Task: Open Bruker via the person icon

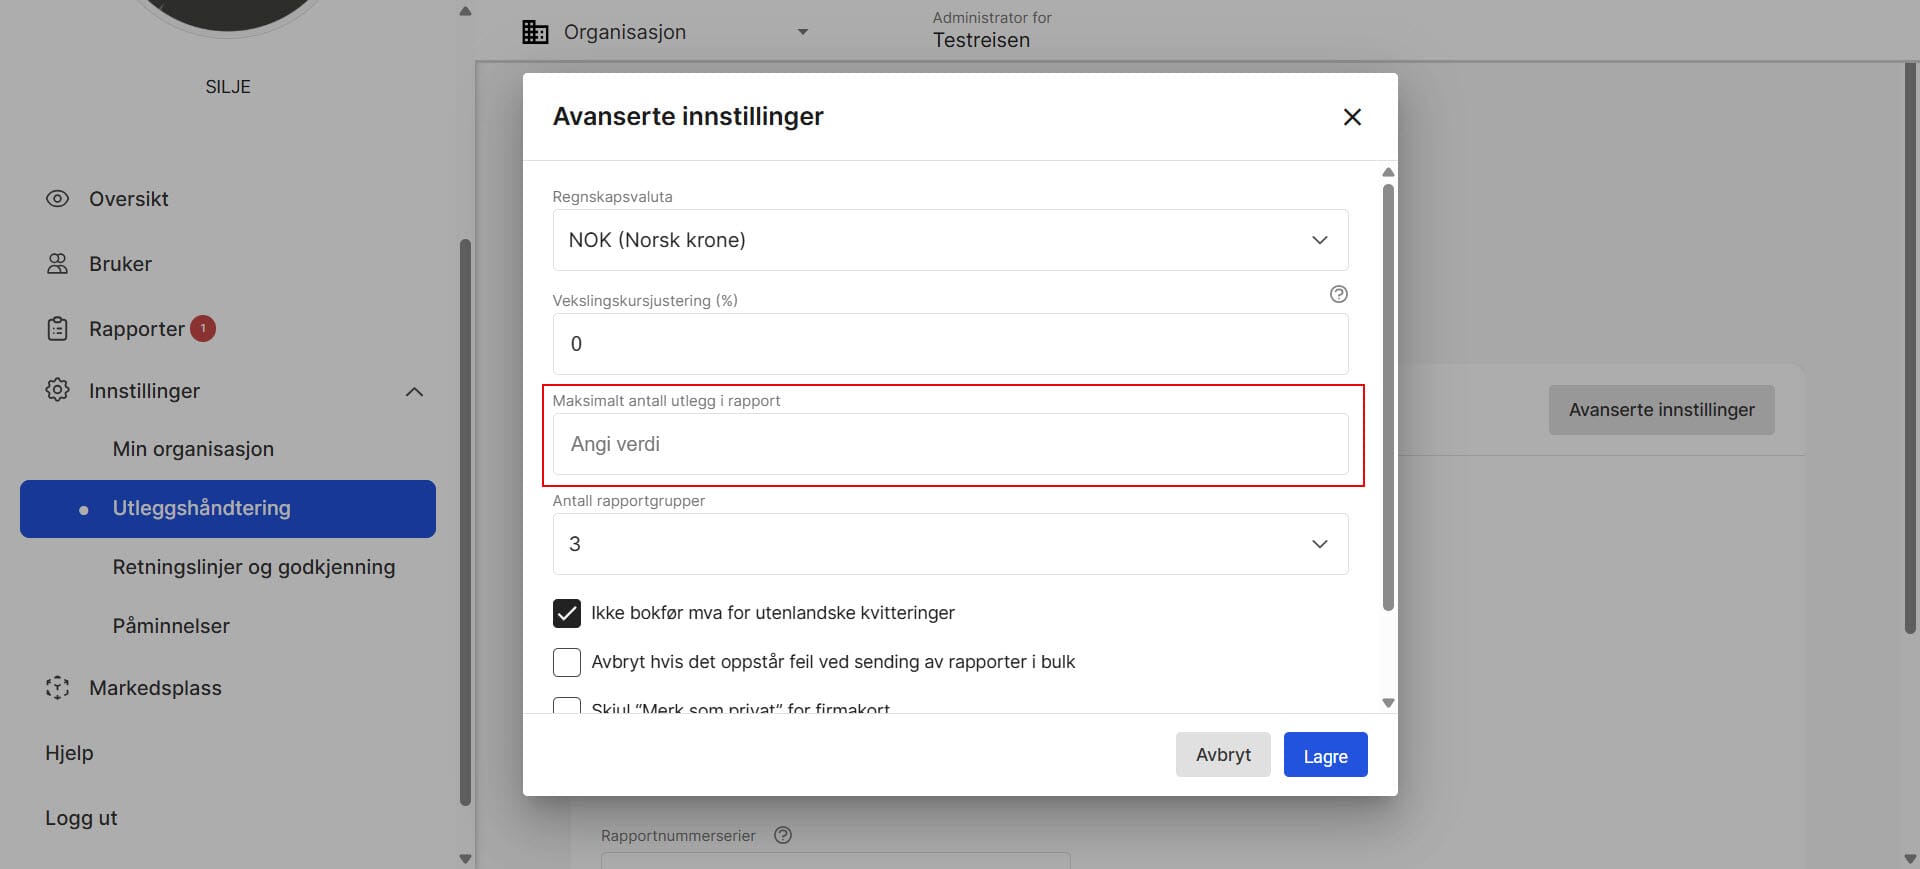Action: 57,263
